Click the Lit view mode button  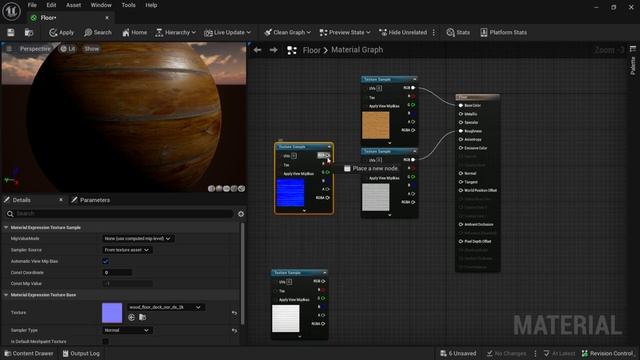coord(68,49)
